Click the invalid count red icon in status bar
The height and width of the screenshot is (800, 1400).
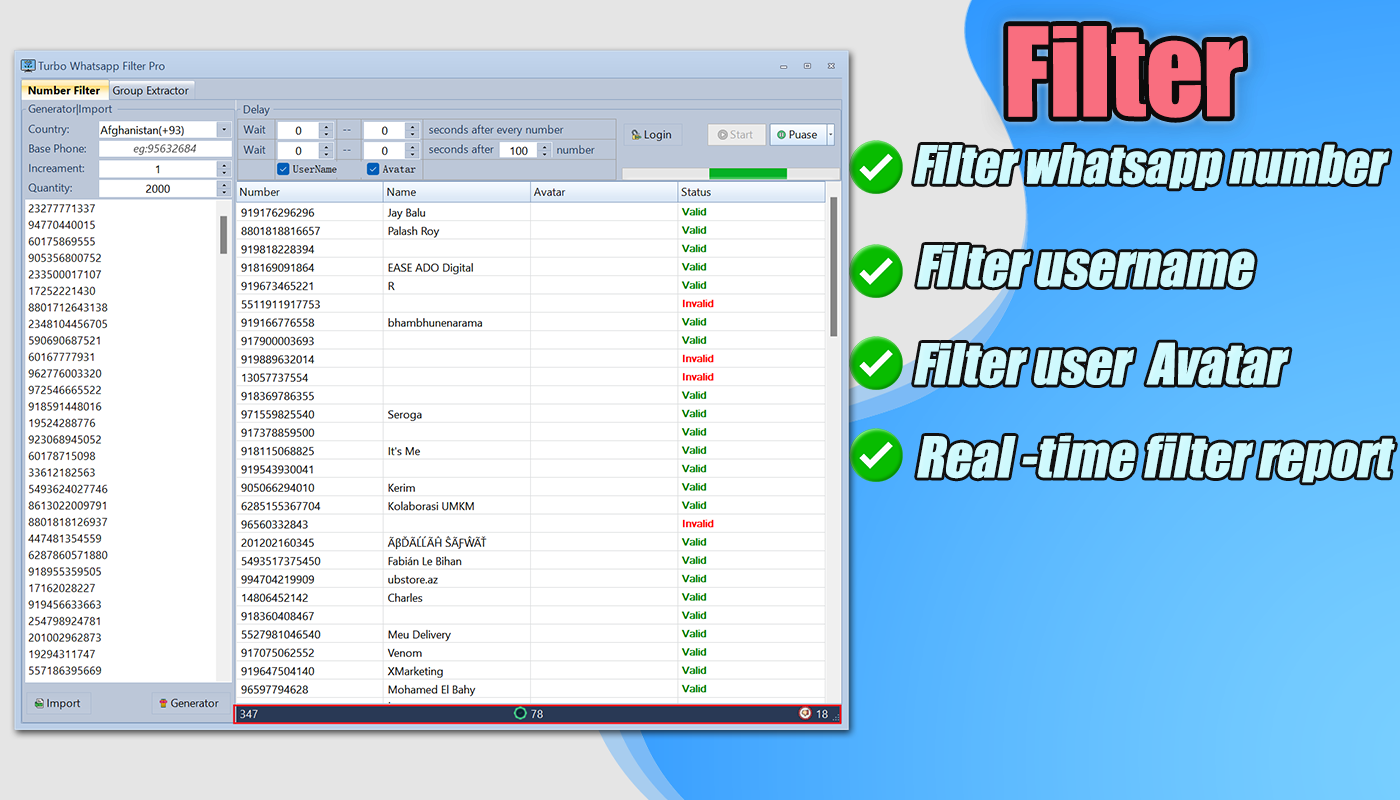[x=805, y=713]
